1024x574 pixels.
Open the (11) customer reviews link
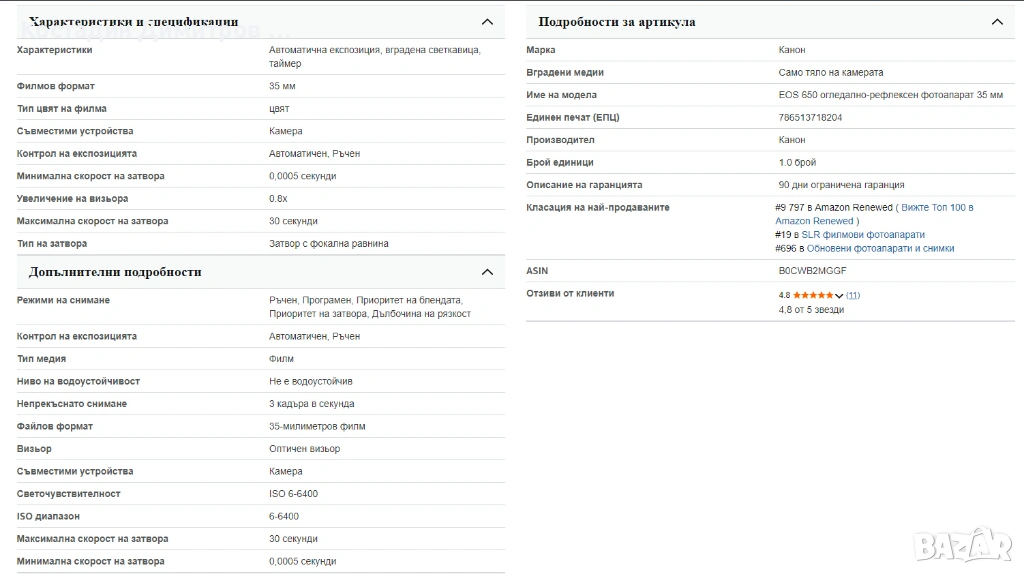click(x=853, y=295)
